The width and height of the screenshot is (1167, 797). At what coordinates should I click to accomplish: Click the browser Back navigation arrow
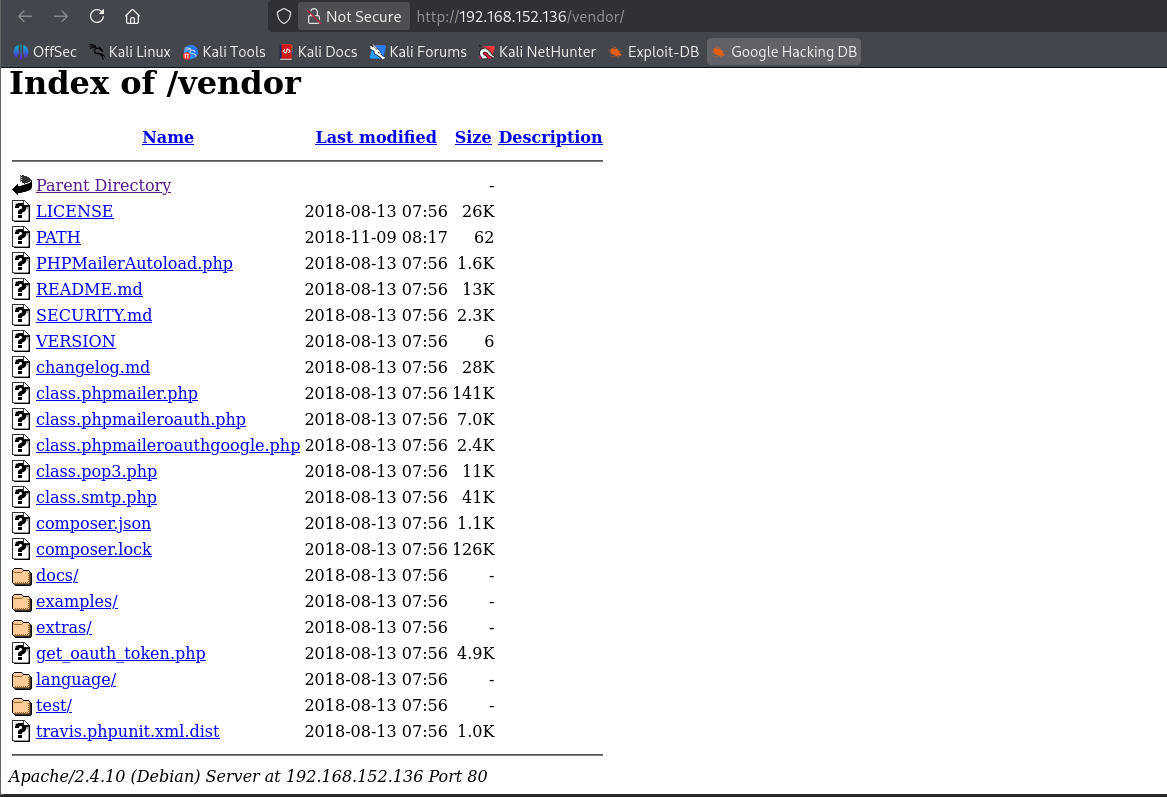[x=25, y=16]
